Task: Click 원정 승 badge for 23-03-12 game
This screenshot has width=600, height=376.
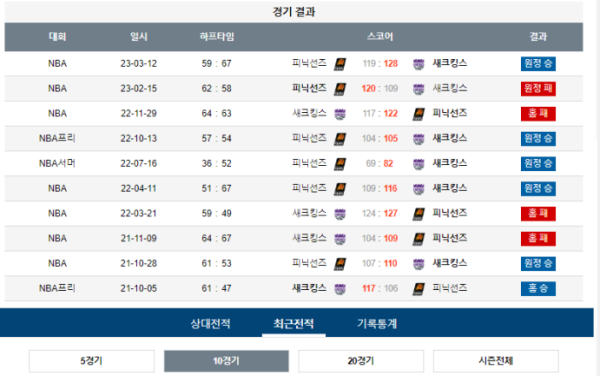Action: [538, 63]
